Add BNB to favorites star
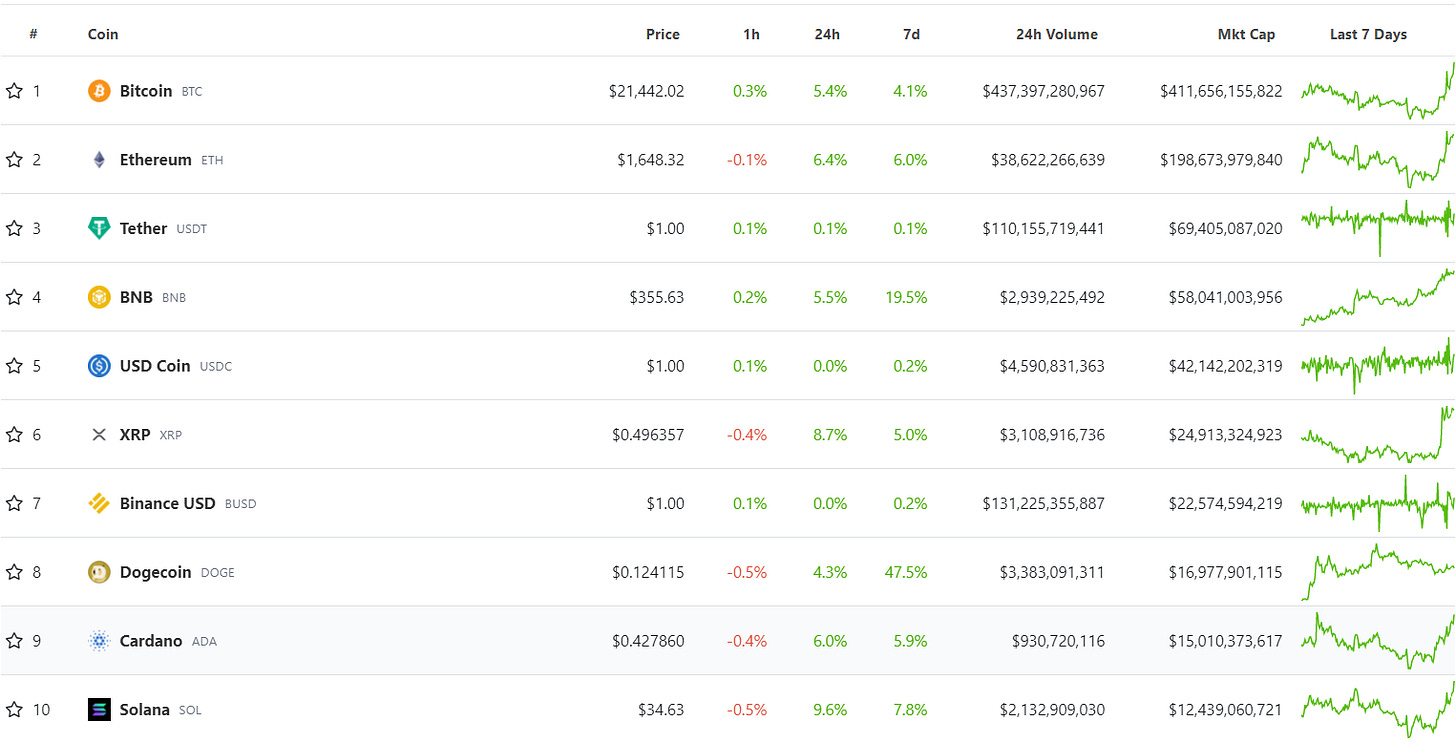1456x746 pixels. coord(14,297)
